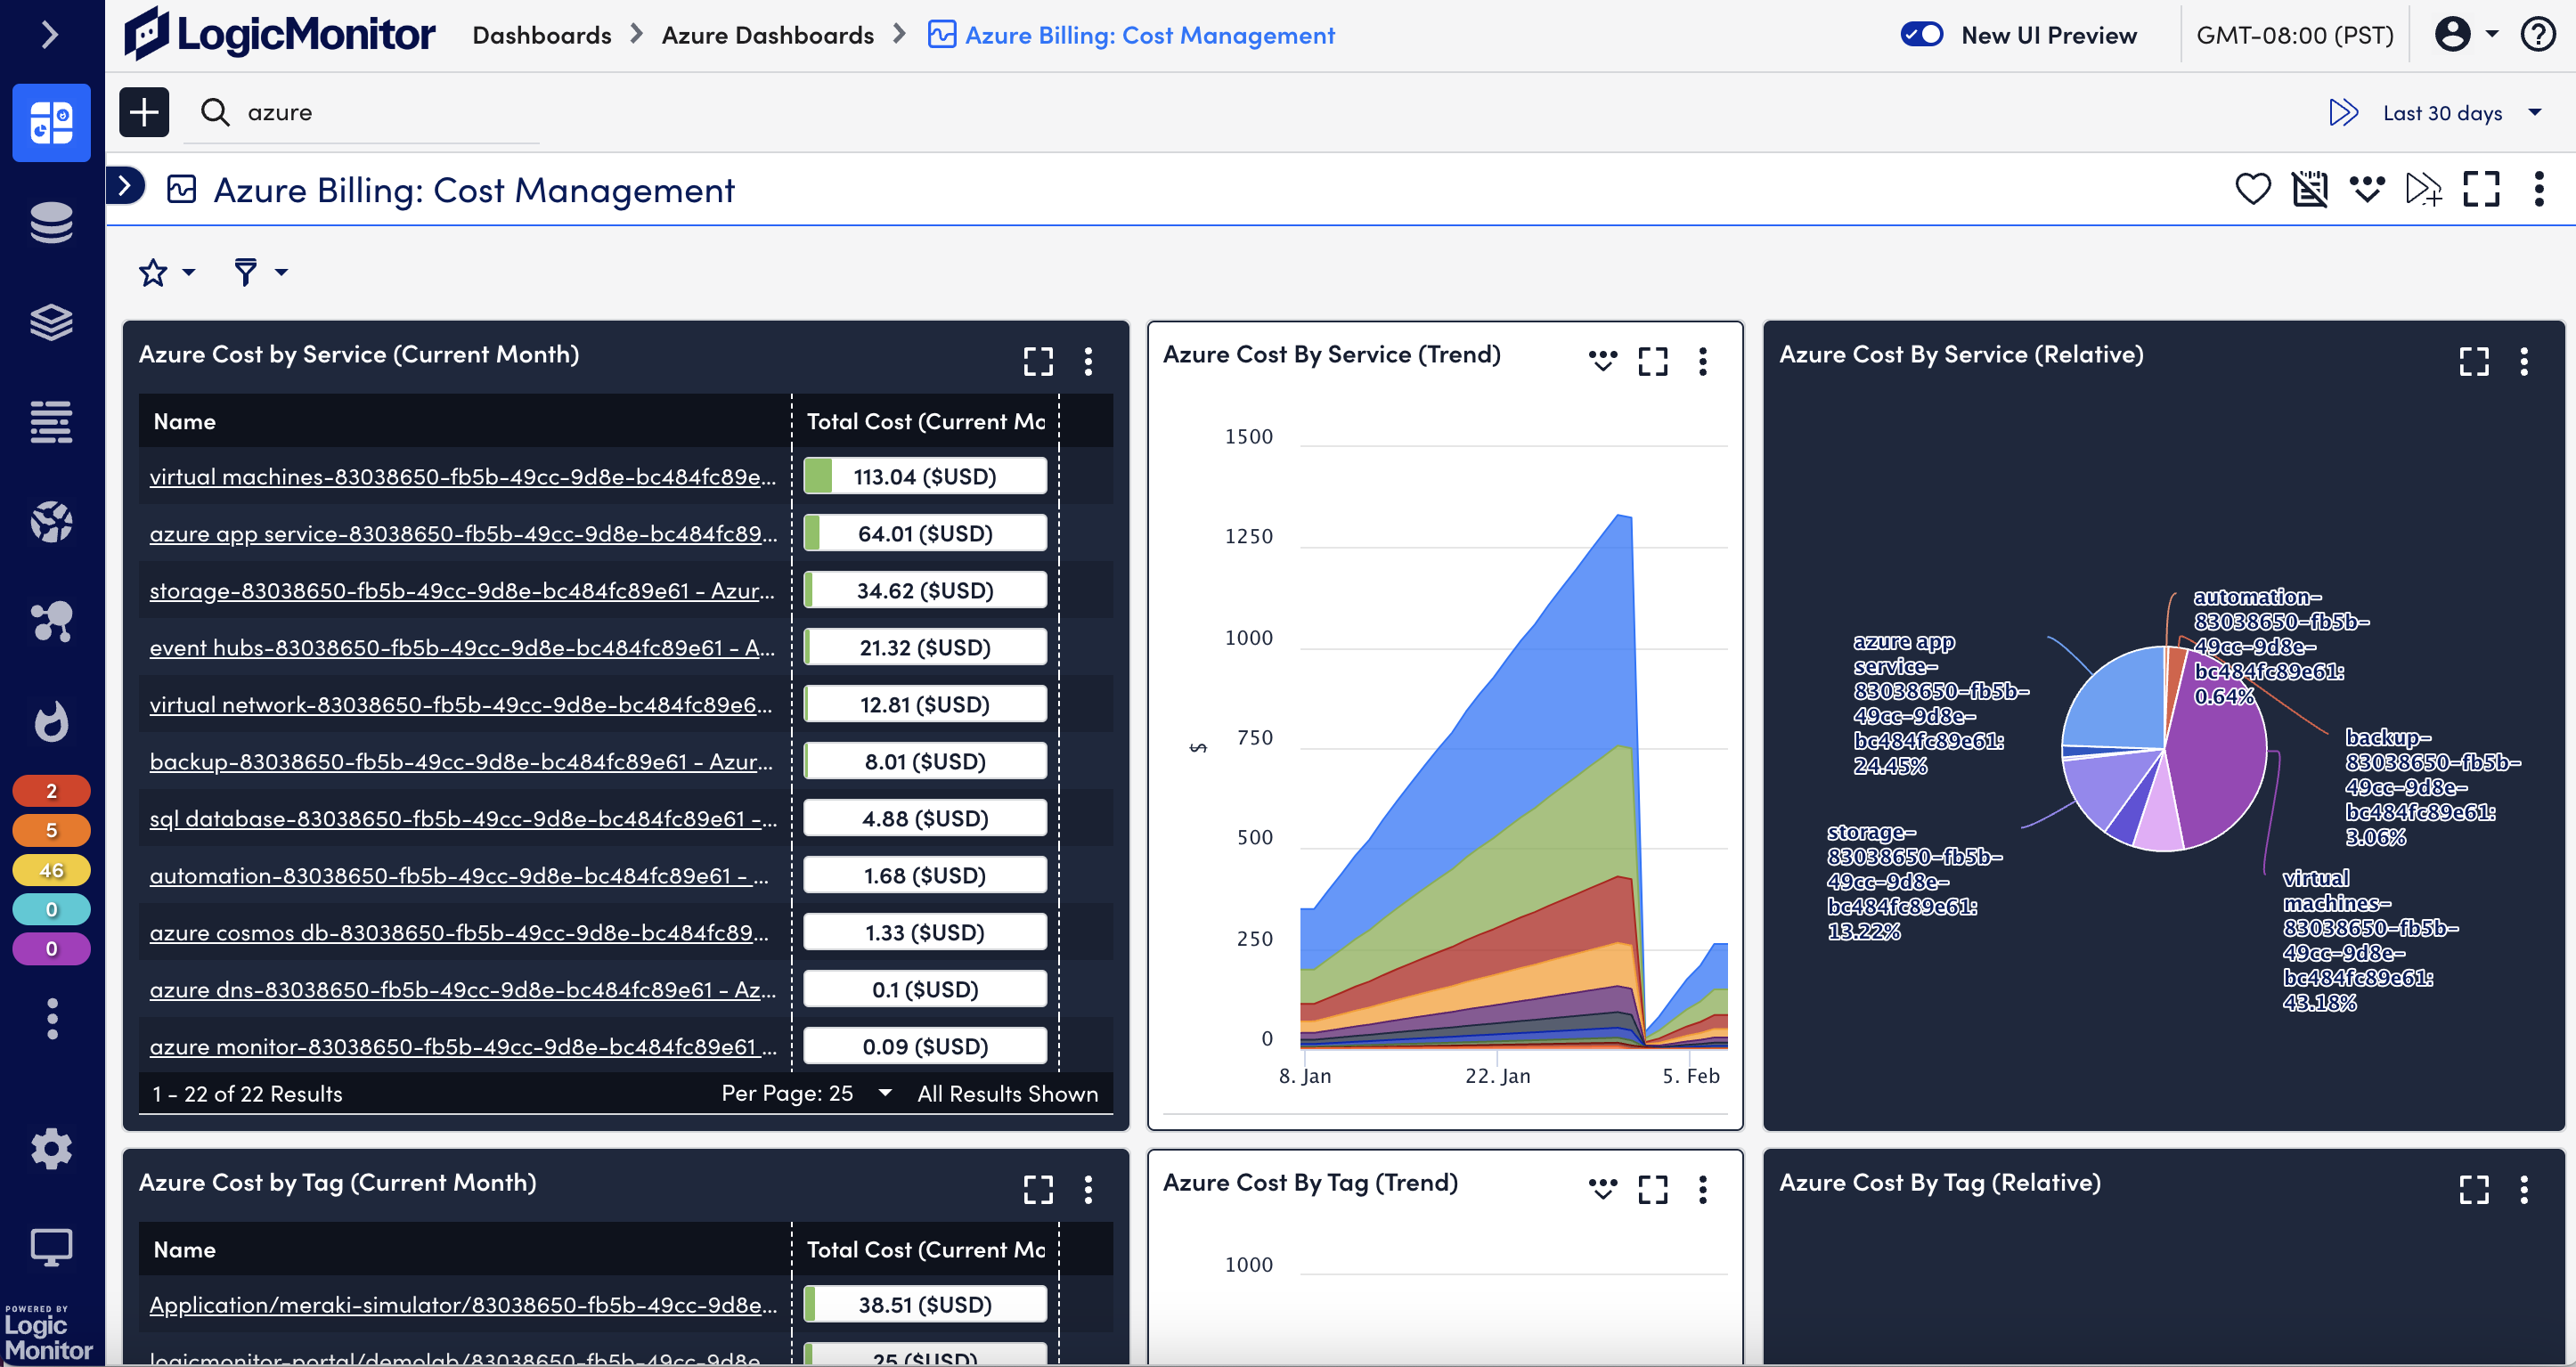Open Azure Dashboards in the breadcrumb
The height and width of the screenshot is (1367, 2576).
click(768, 34)
